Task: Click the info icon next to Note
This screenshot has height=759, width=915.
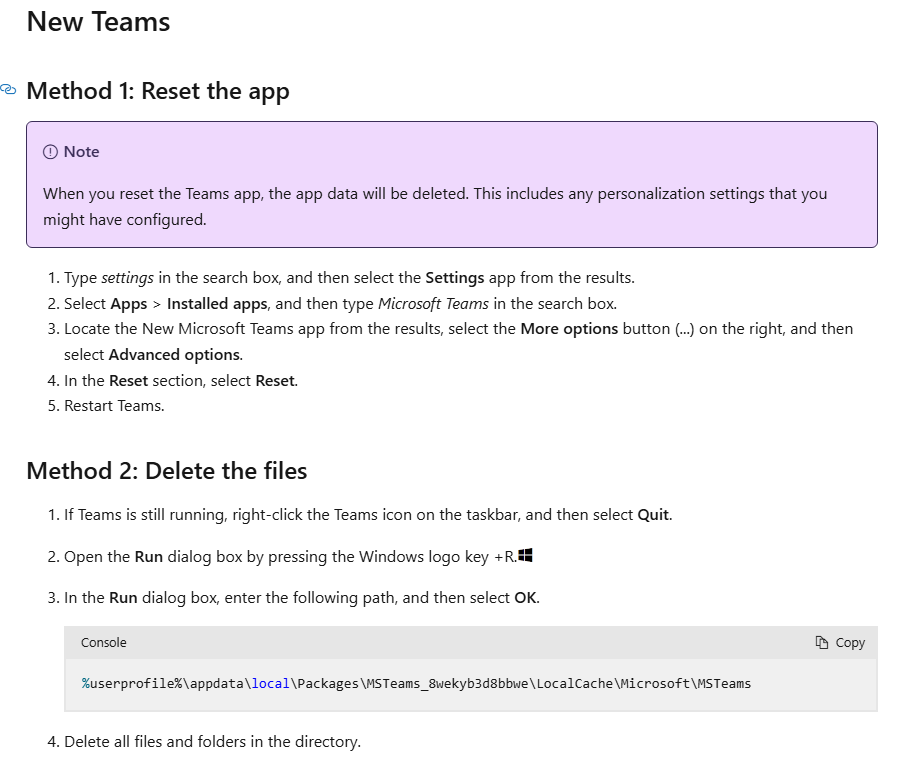Action: pyautogui.click(x=50, y=152)
